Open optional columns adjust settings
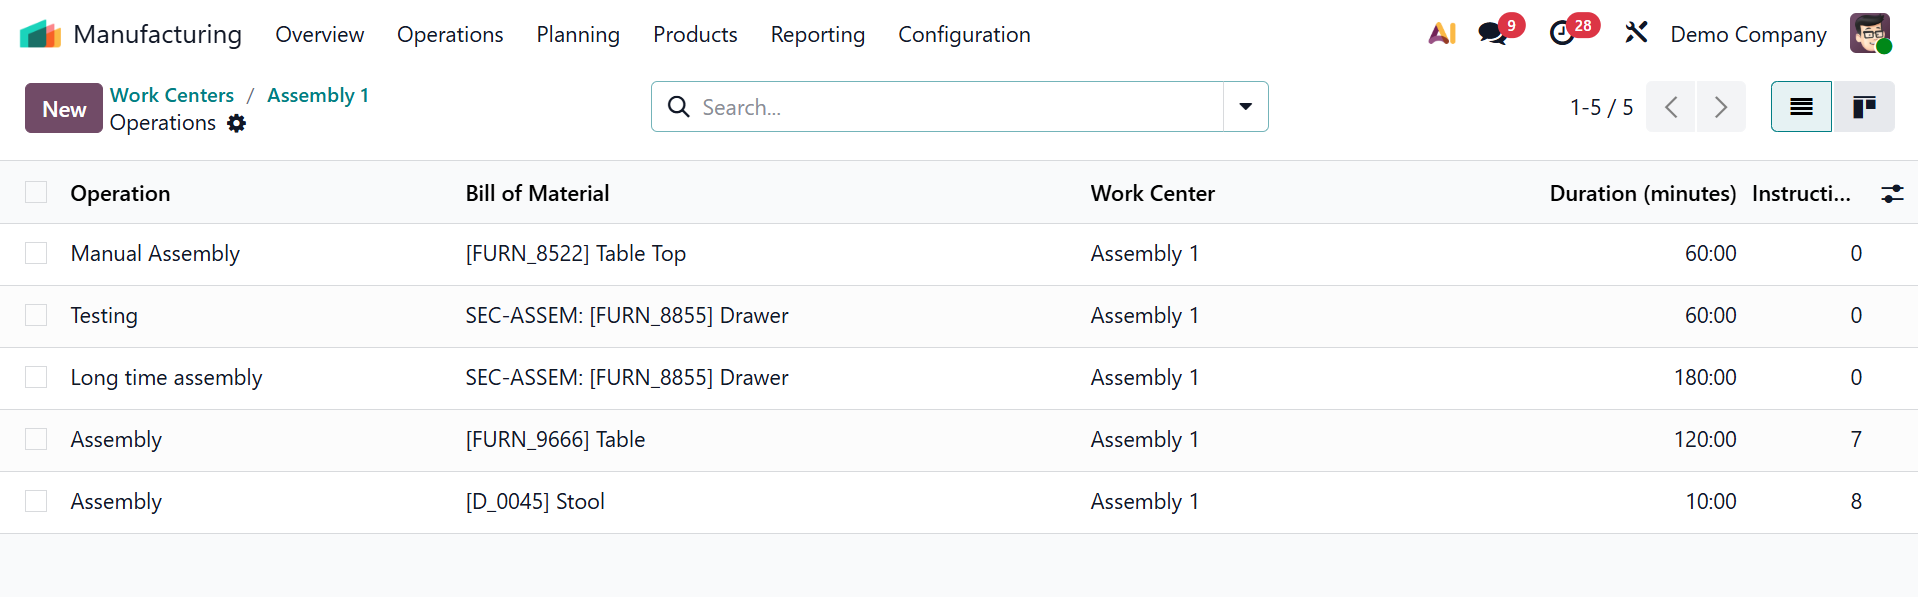Image resolution: width=1918 pixels, height=597 pixels. tap(1892, 194)
